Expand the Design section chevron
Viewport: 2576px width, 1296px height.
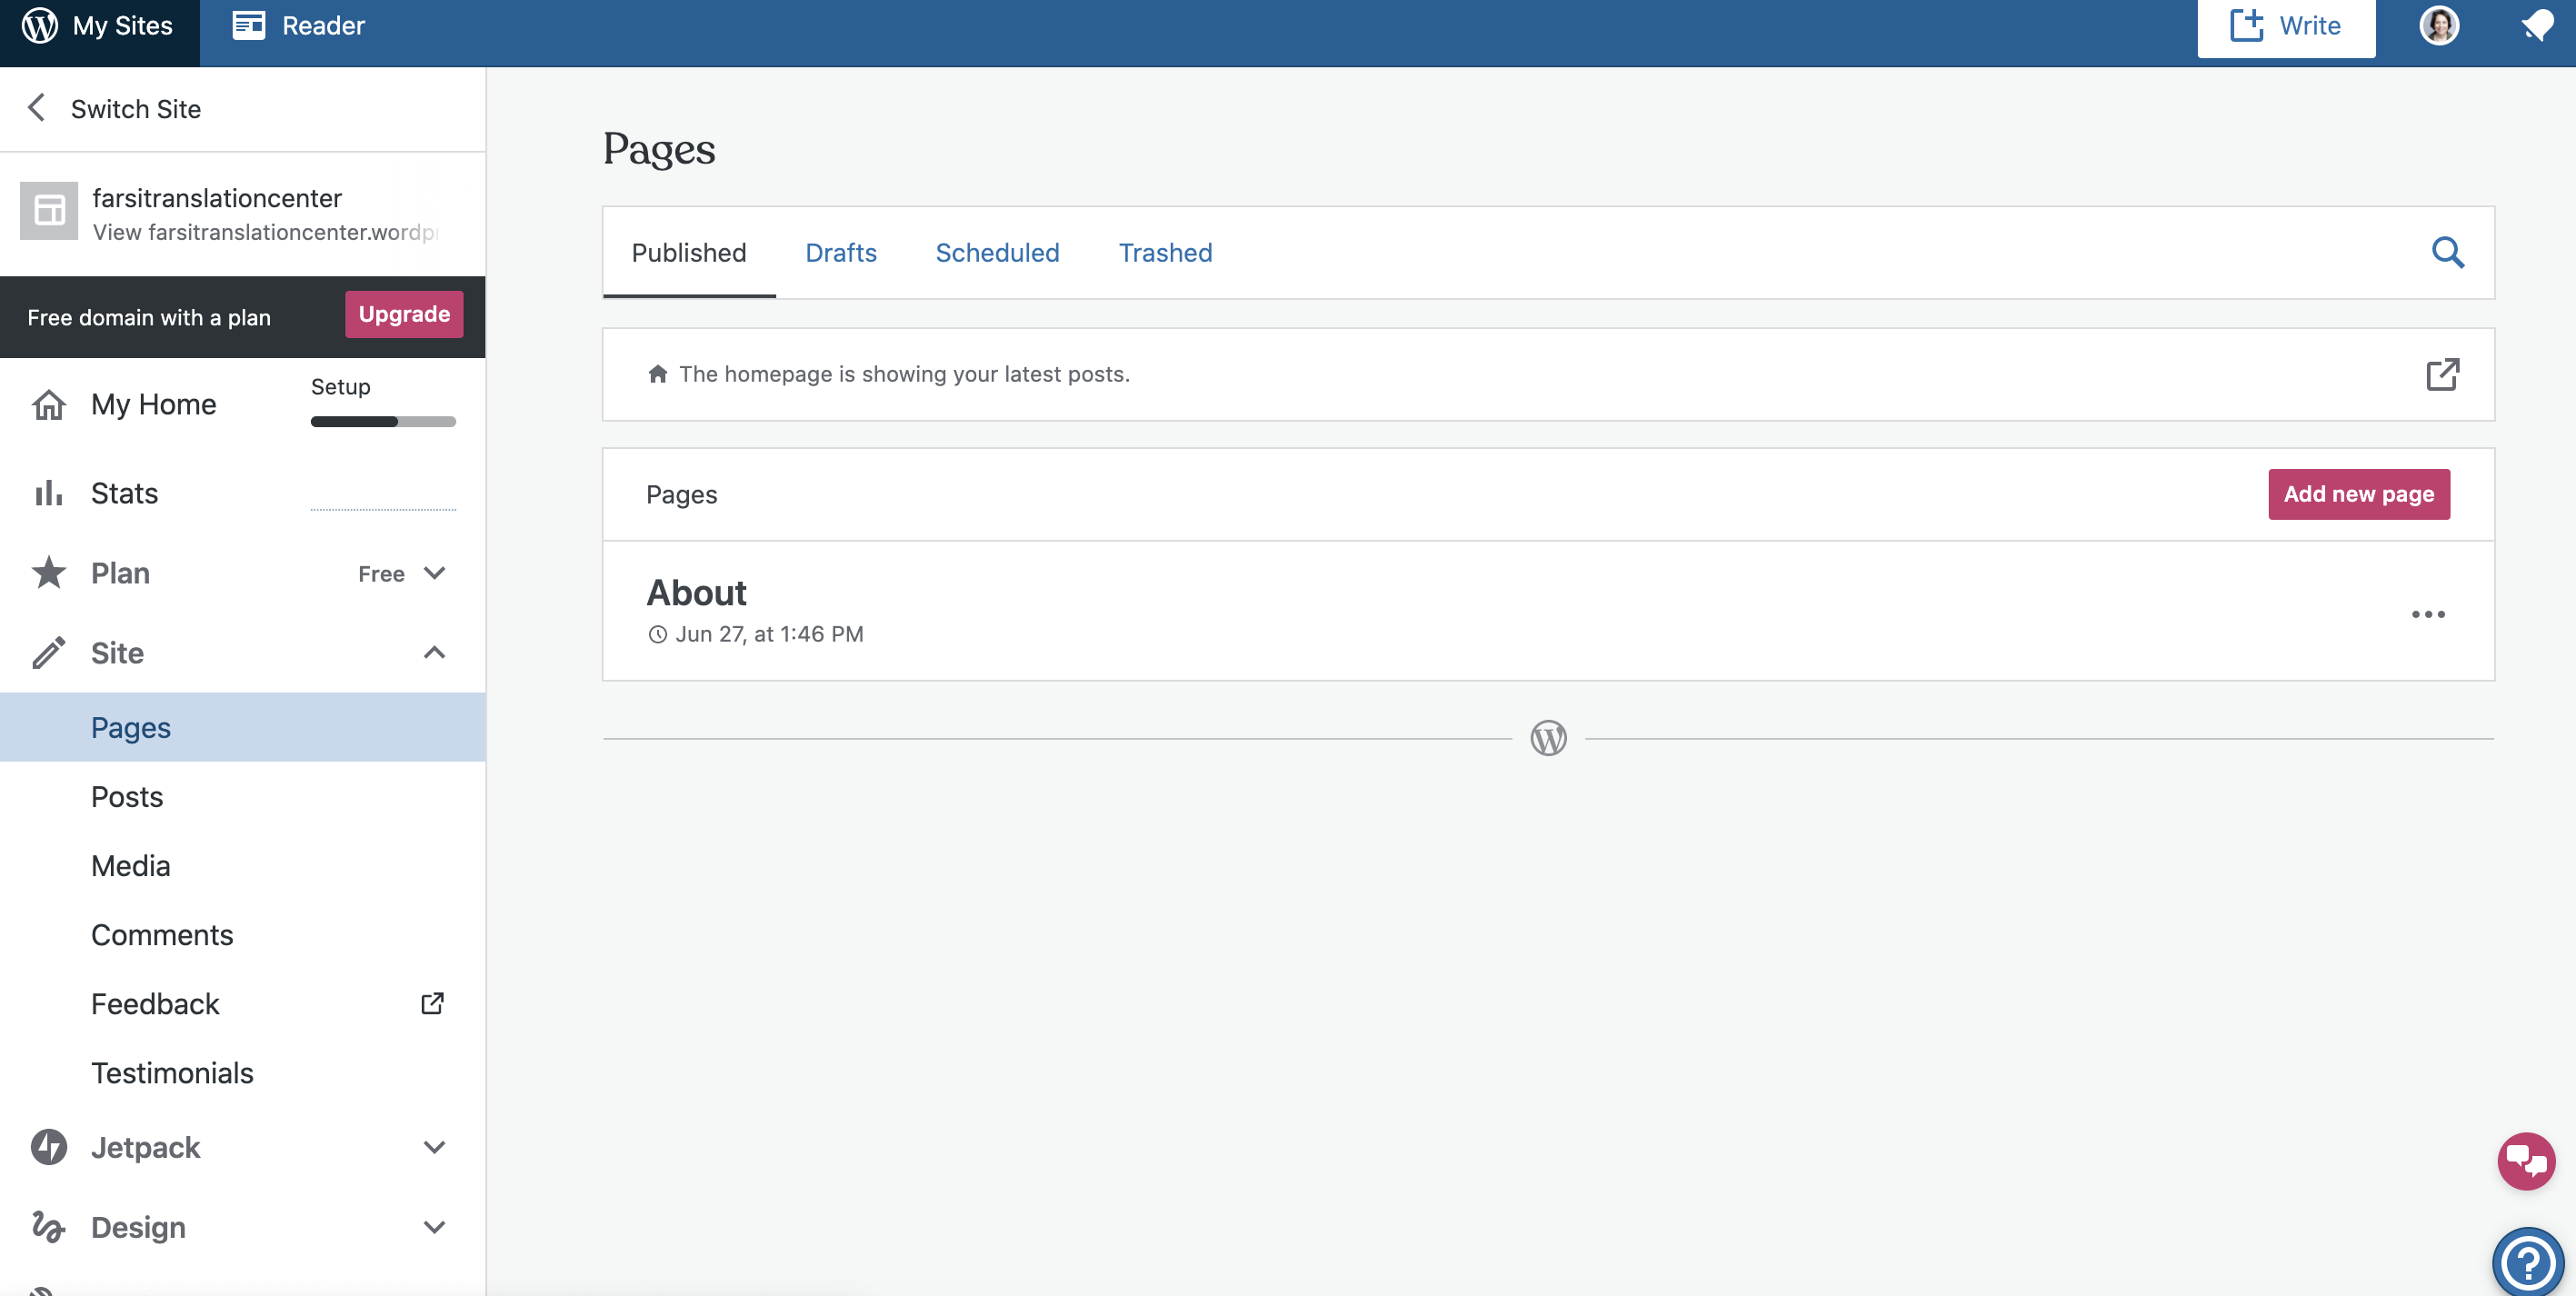click(x=434, y=1227)
